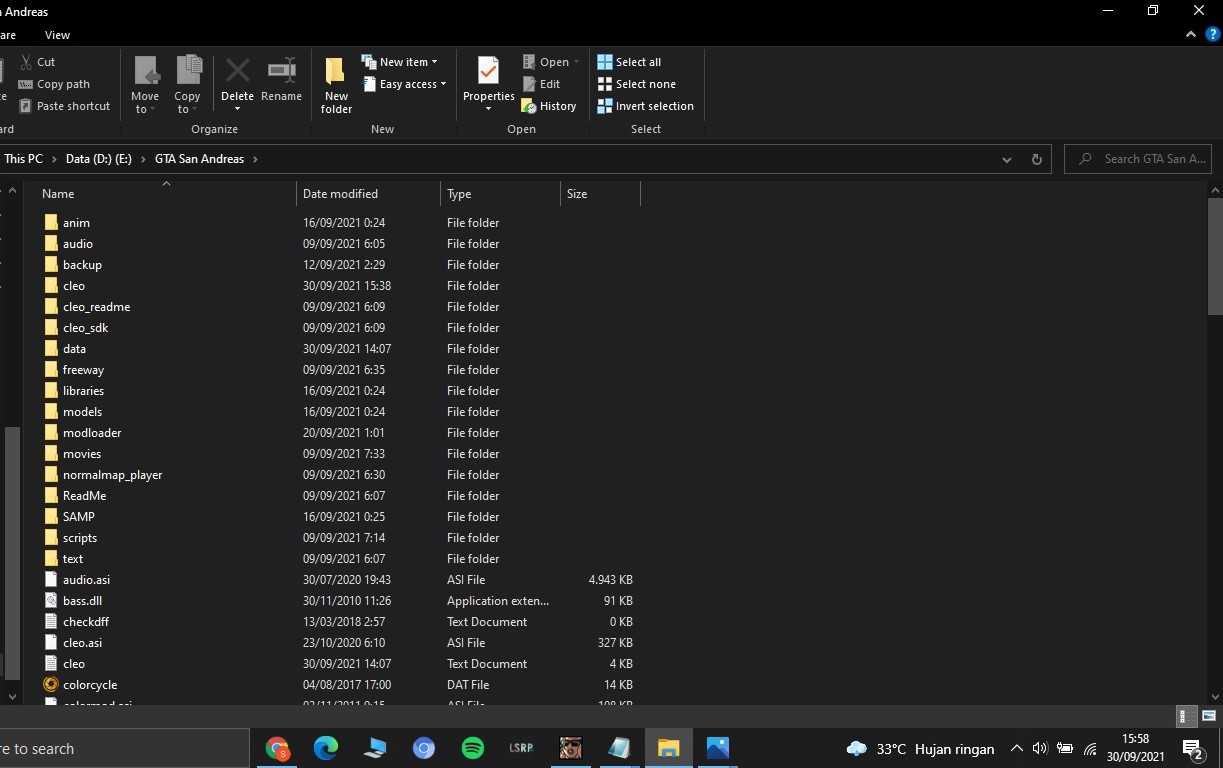Open the LSRP app in taskbar
This screenshot has width=1223, height=768.
(x=521, y=748)
